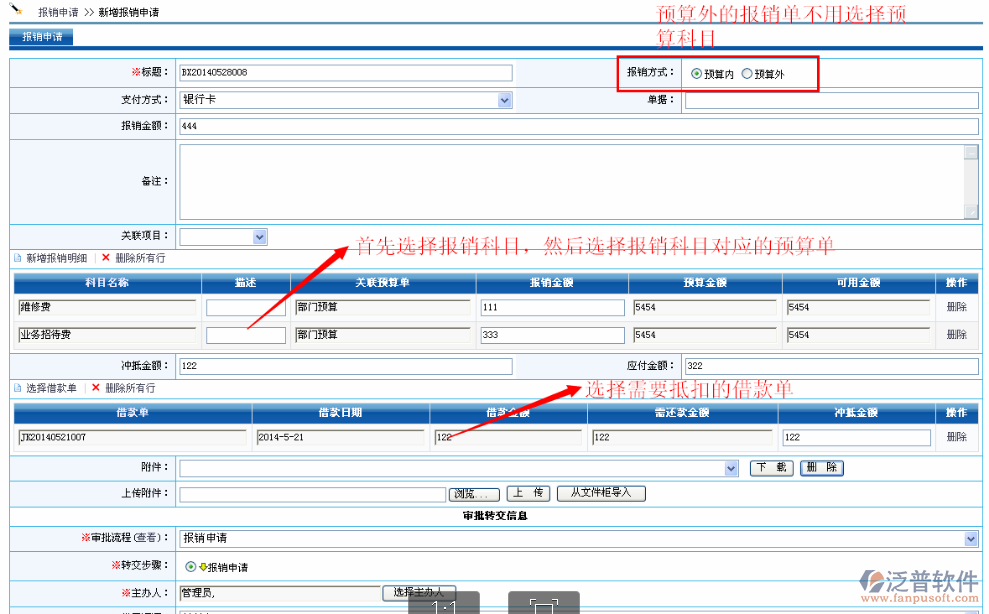Expand the 关联项目 dropdown
The image size is (989, 614).
[x=260, y=237]
